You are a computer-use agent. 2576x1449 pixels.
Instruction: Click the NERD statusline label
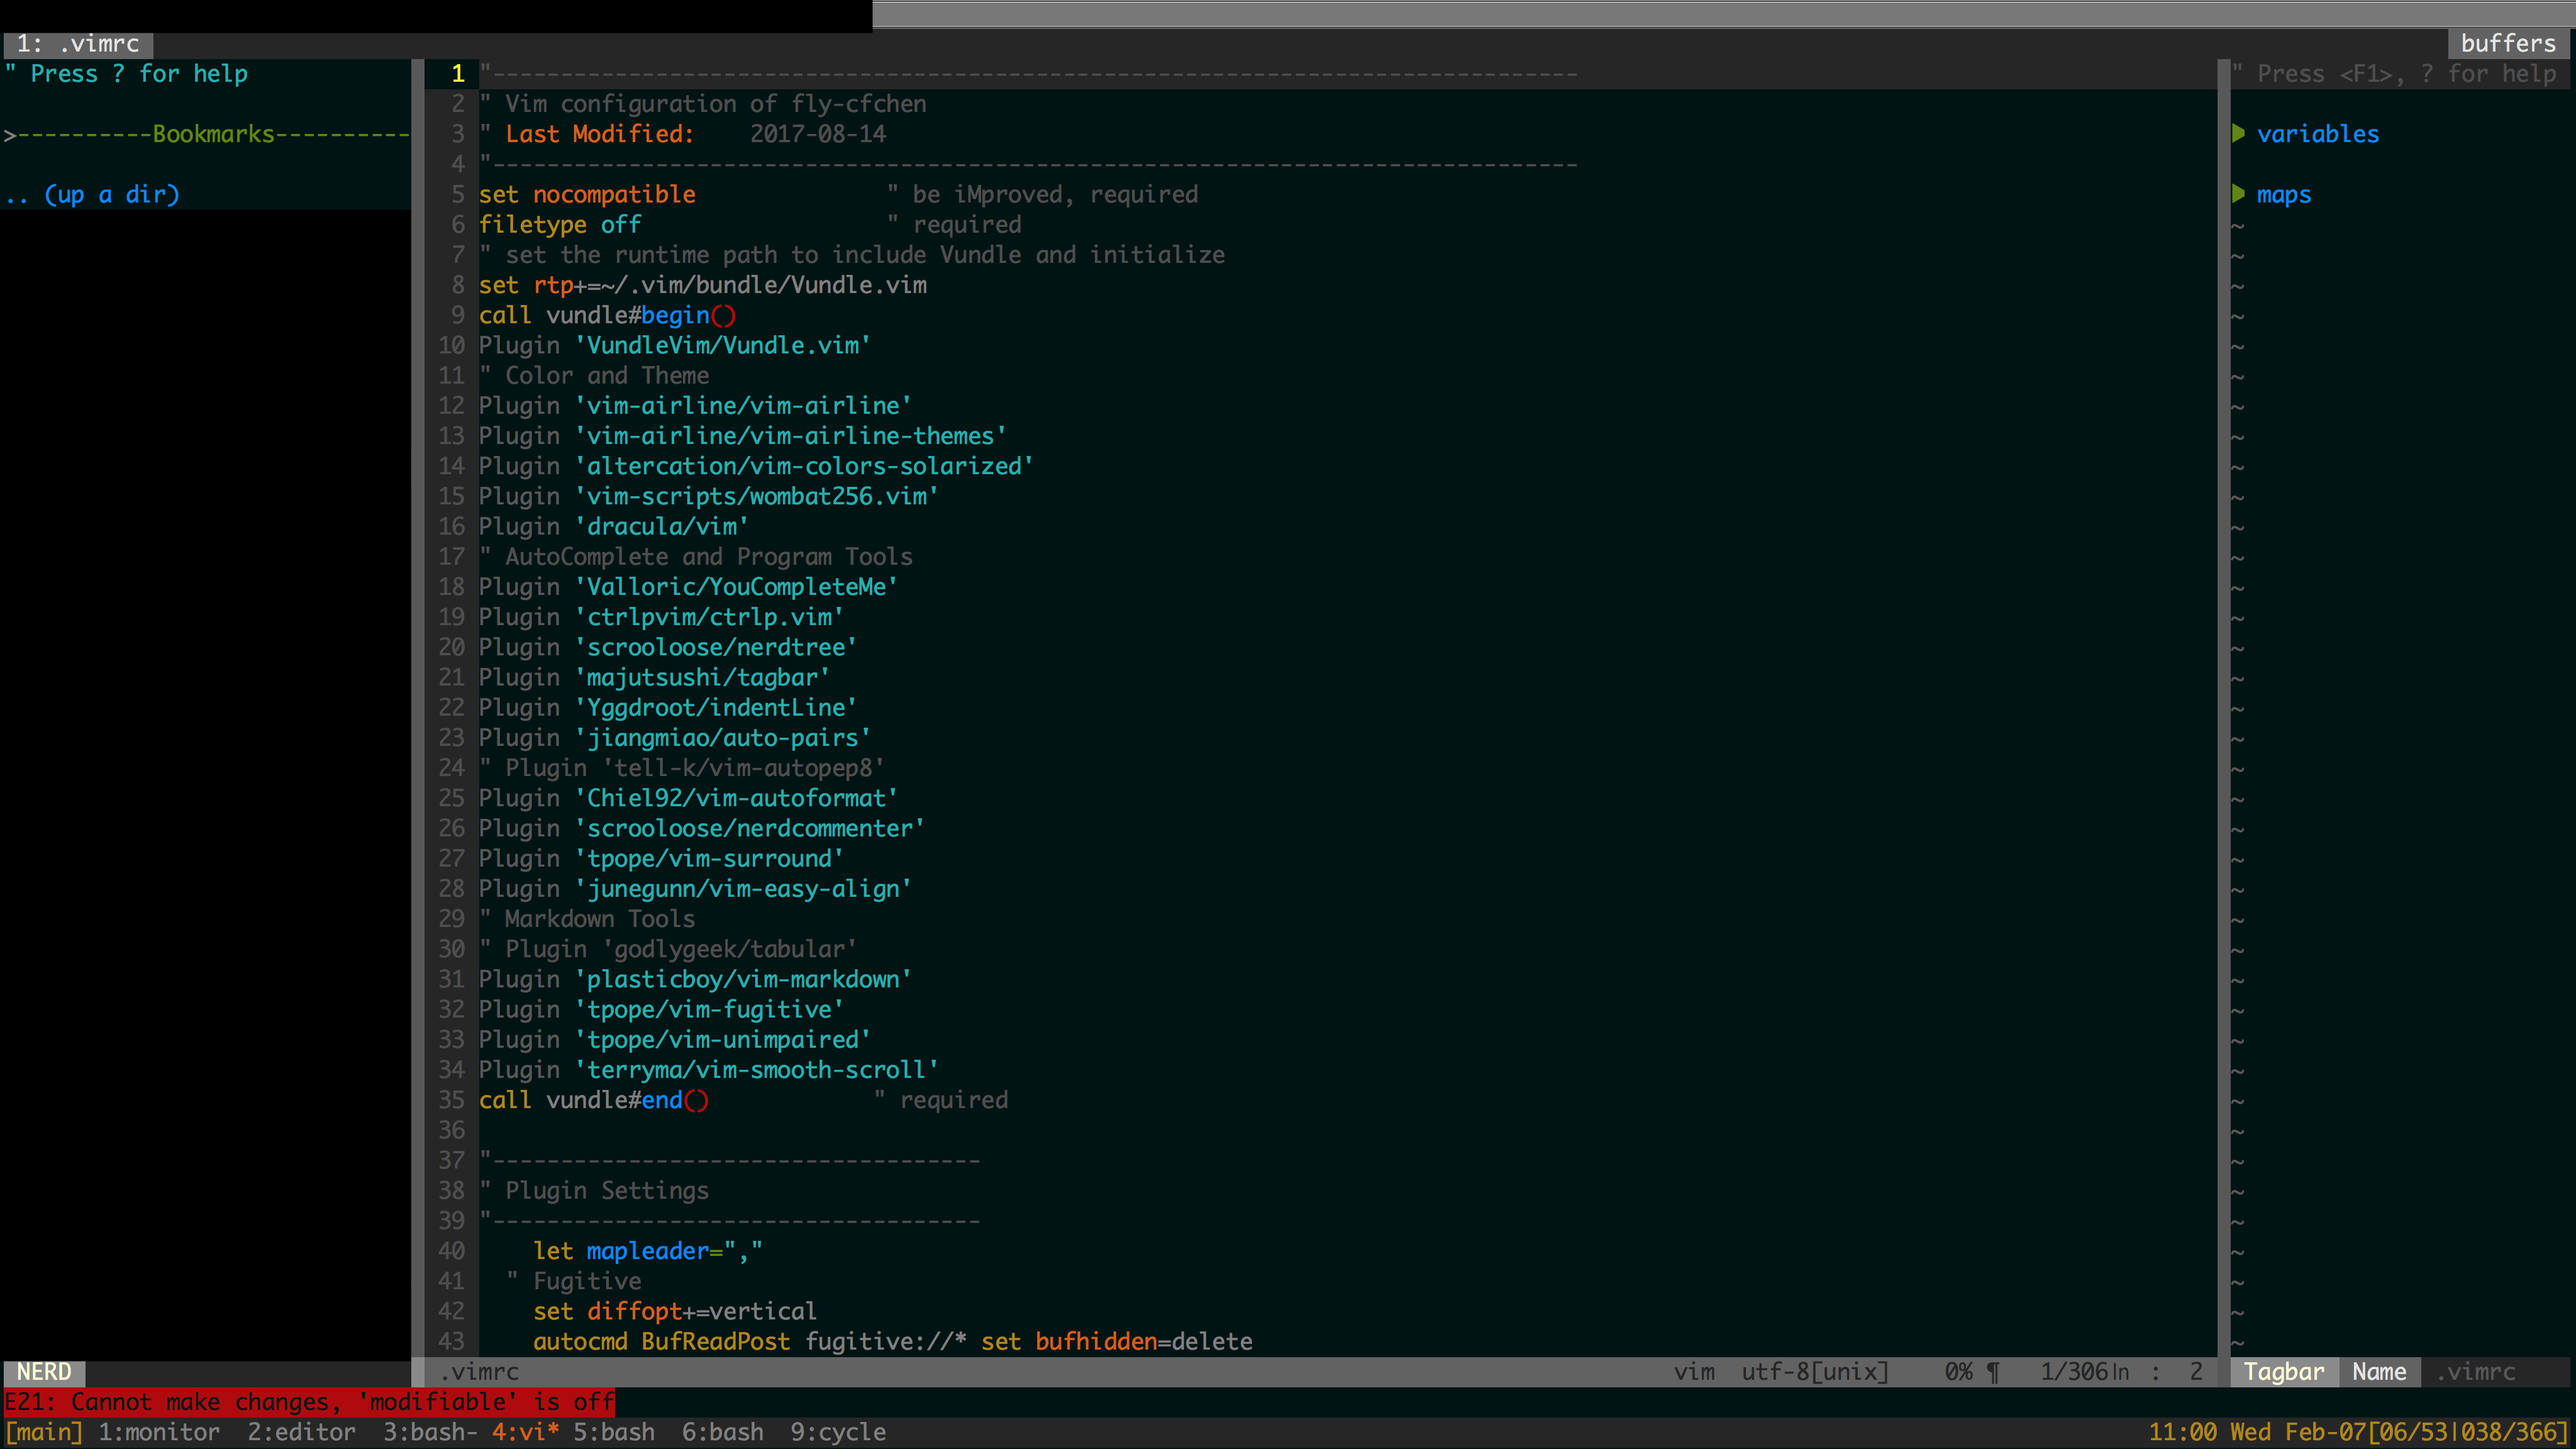pyautogui.click(x=44, y=1371)
